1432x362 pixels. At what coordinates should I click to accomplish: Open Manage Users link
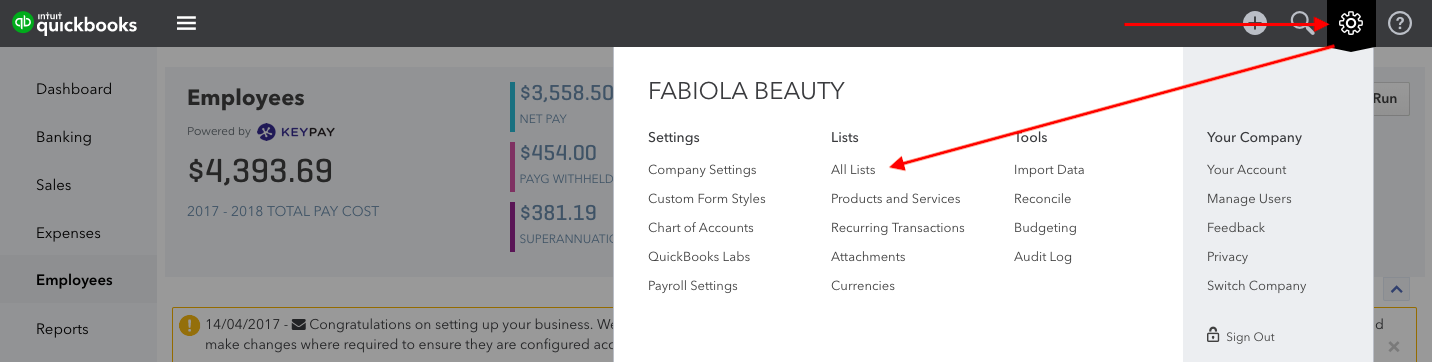pyautogui.click(x=1249, y=199)
